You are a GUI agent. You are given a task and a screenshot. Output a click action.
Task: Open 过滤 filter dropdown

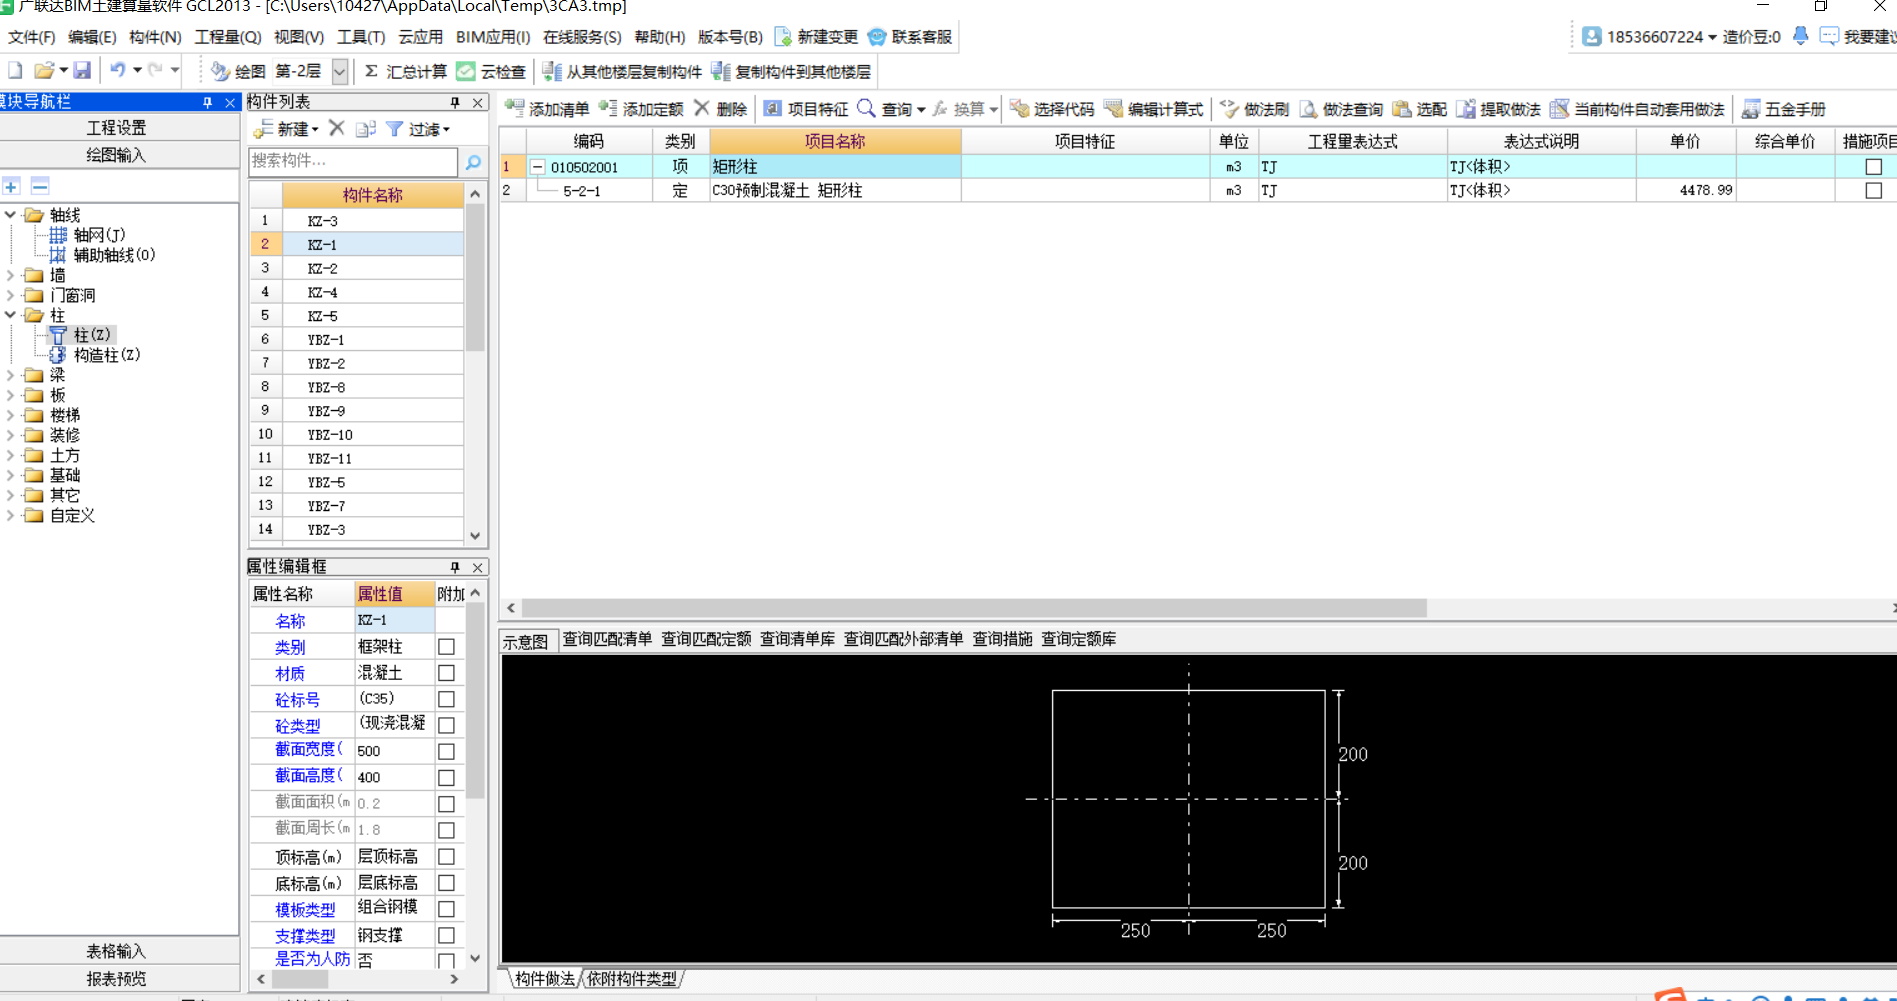[418, 129]
